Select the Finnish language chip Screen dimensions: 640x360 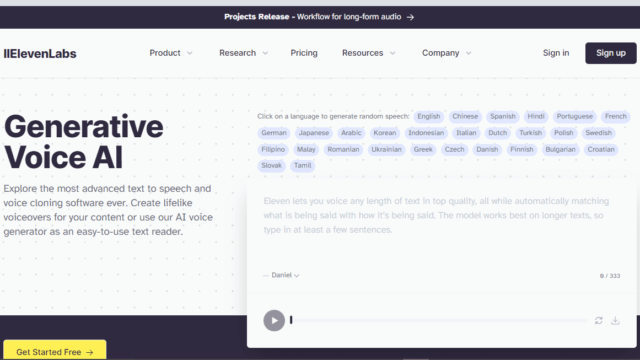coord(522,149)
